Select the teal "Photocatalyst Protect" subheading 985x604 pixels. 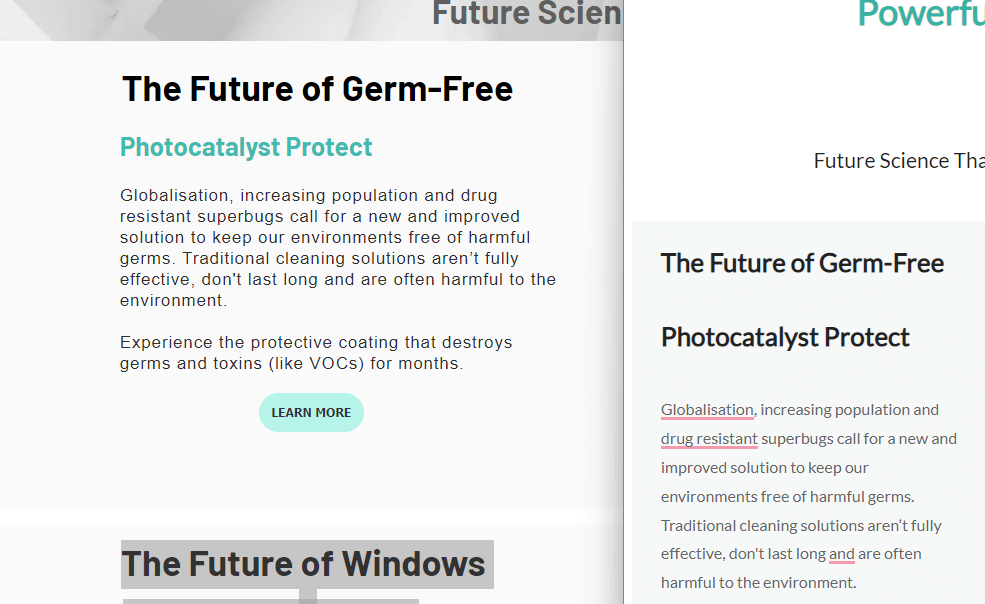point(246,147)
